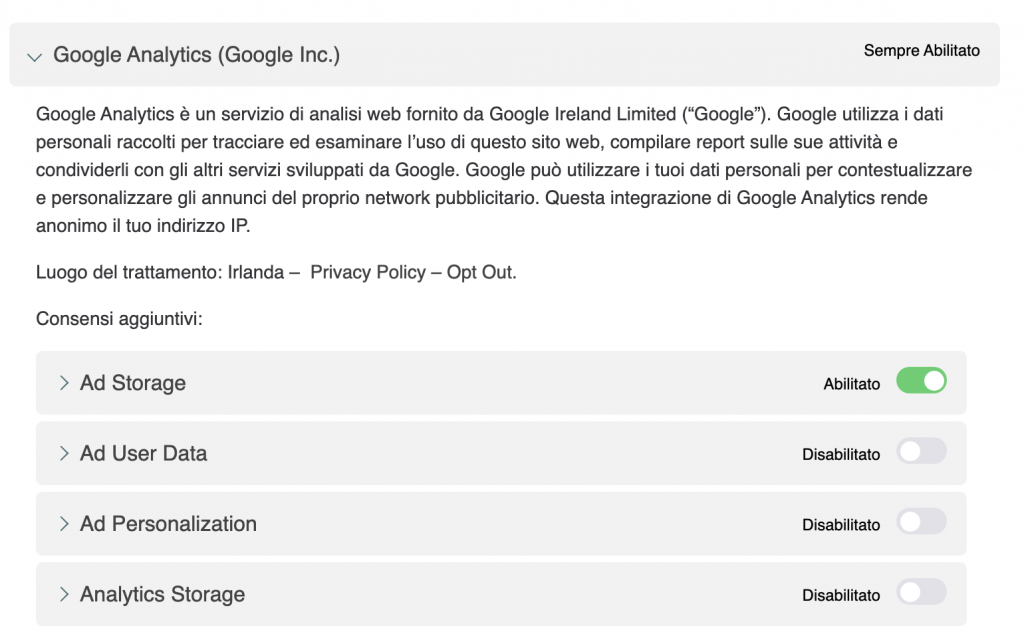The height and width of the screenshot is (634, 1024).
Task: Click the Google Analytics (Google Inc.) header title
Action: point(197,55)
